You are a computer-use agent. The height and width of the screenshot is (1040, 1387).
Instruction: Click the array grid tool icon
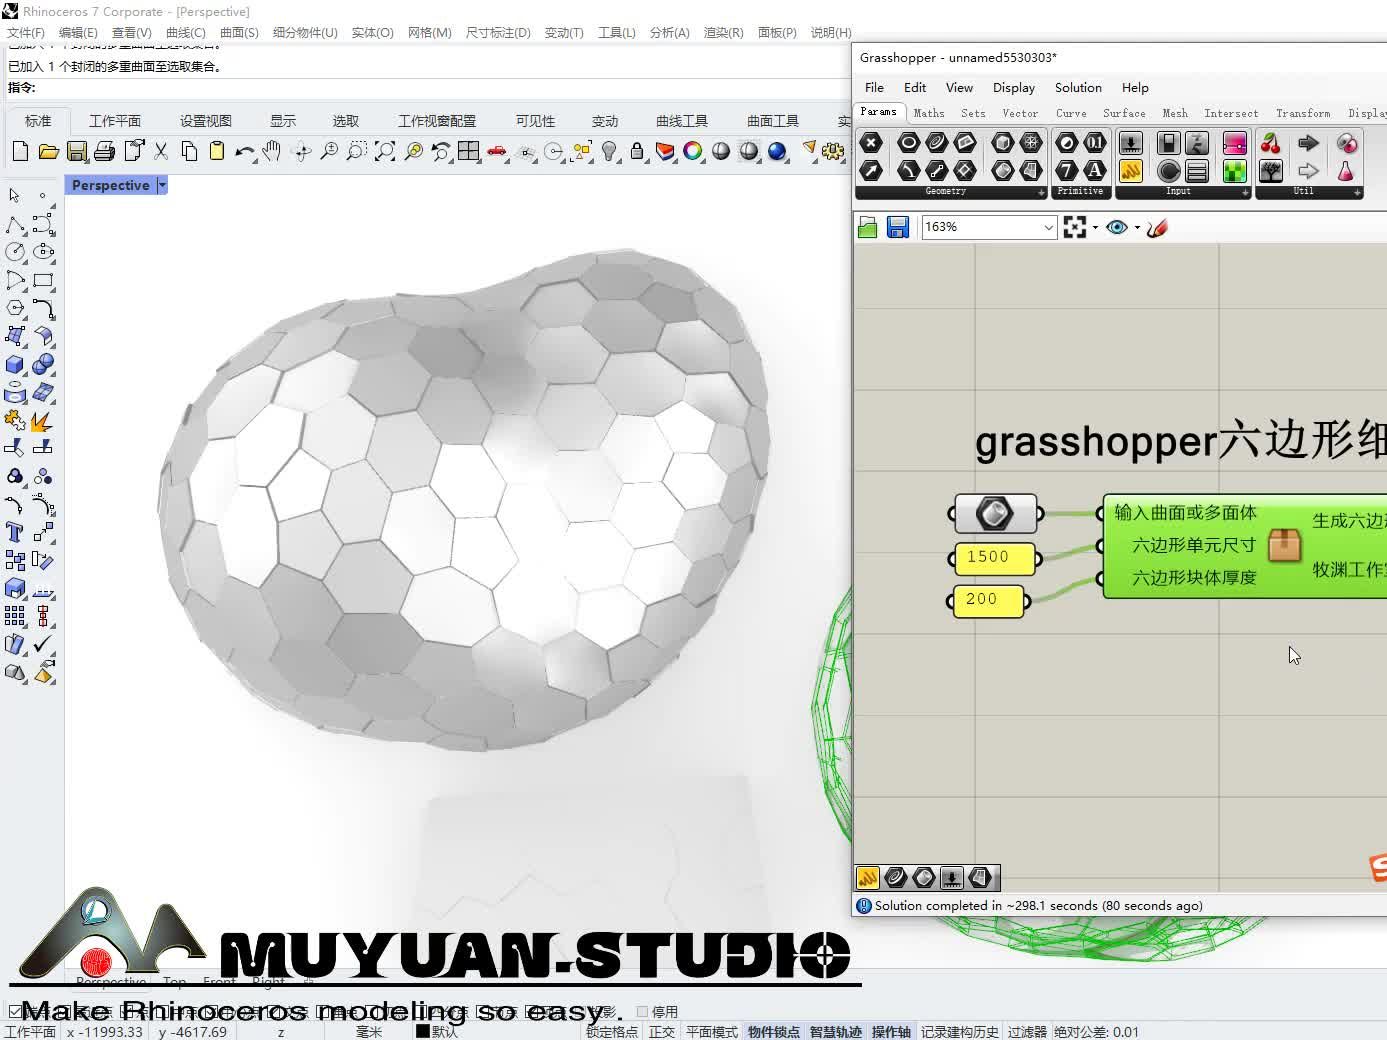(15, 616)
